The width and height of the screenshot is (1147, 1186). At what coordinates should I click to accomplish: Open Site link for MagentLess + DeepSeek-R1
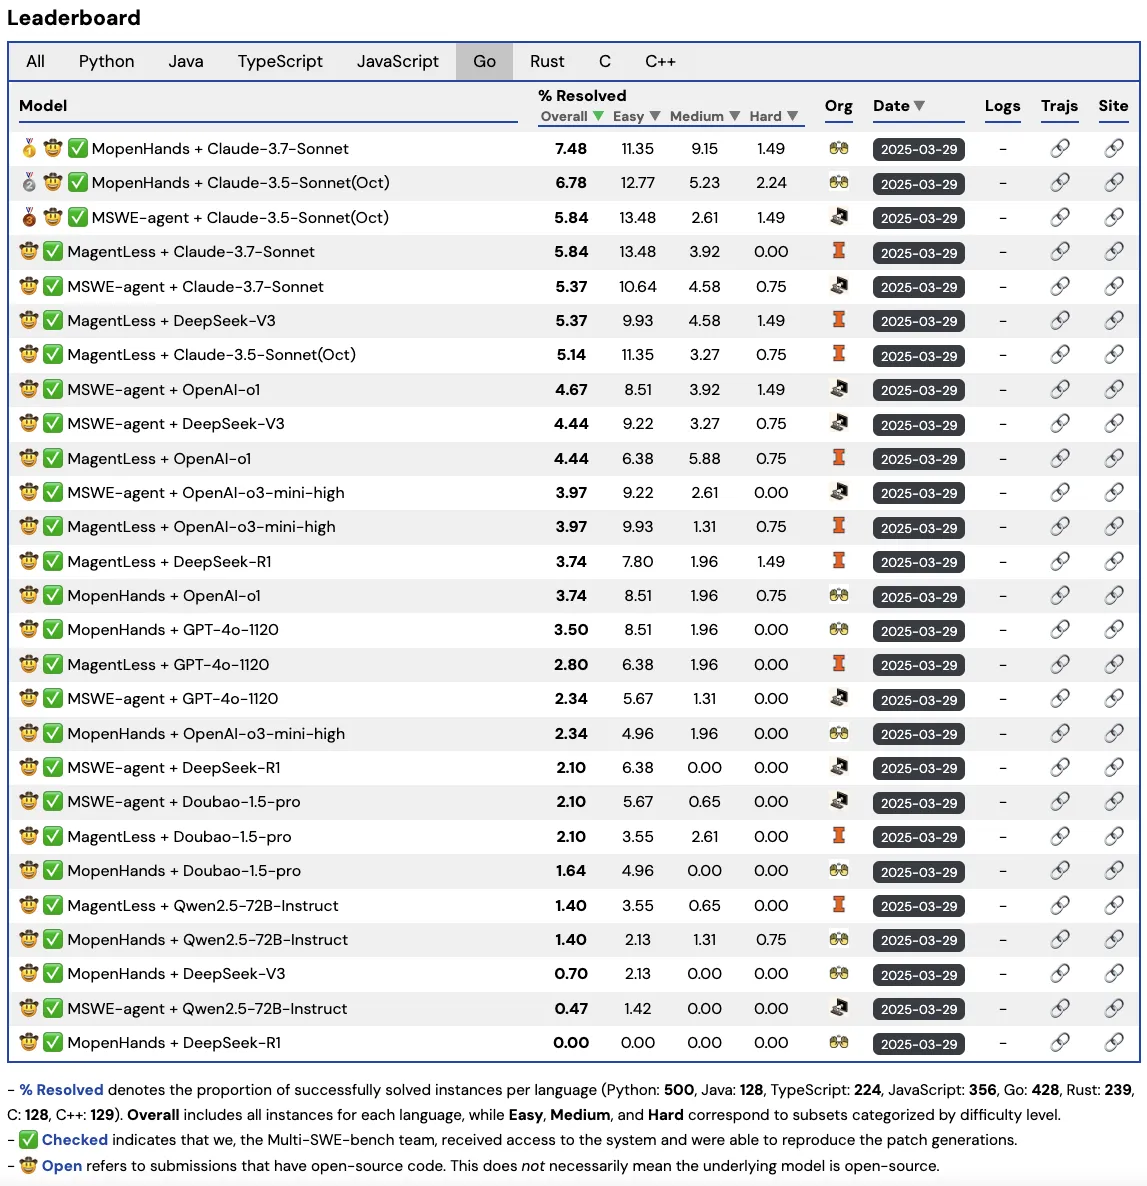pyautogui.click(x=1113, y=561)
